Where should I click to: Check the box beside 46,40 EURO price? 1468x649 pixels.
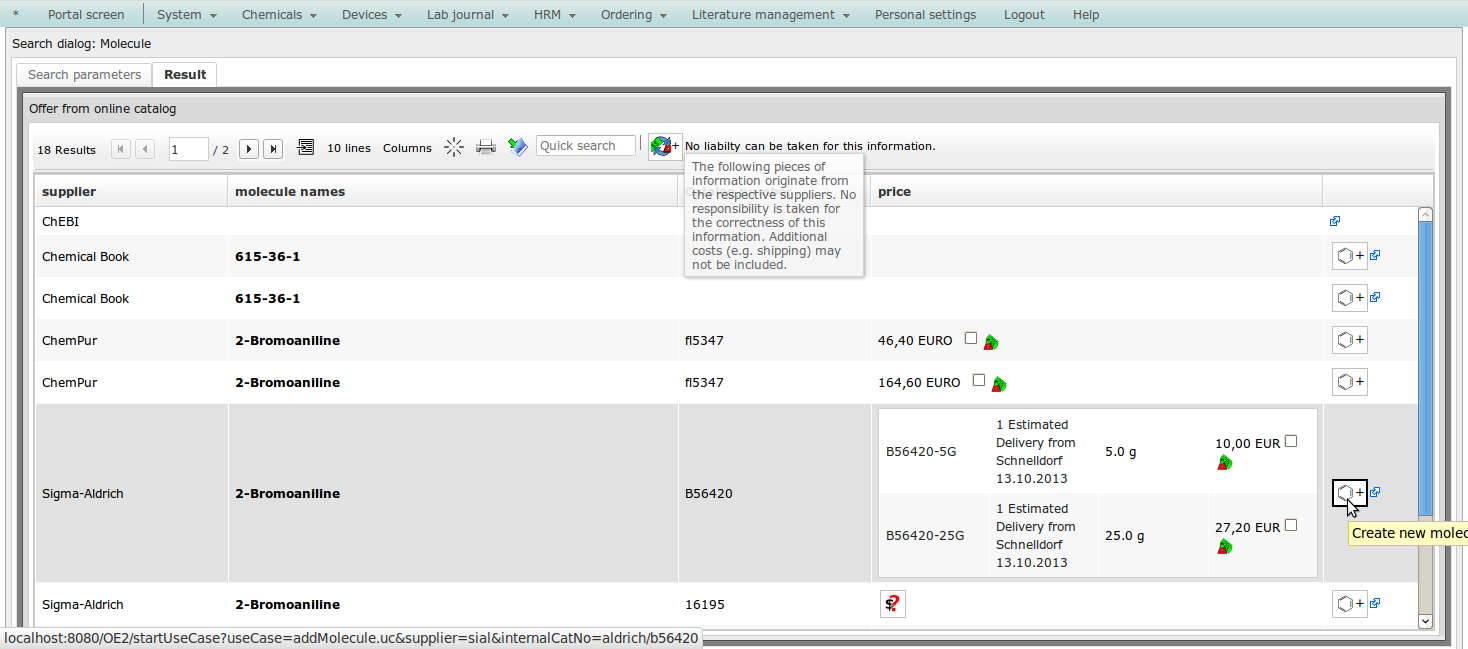(970, 338)
